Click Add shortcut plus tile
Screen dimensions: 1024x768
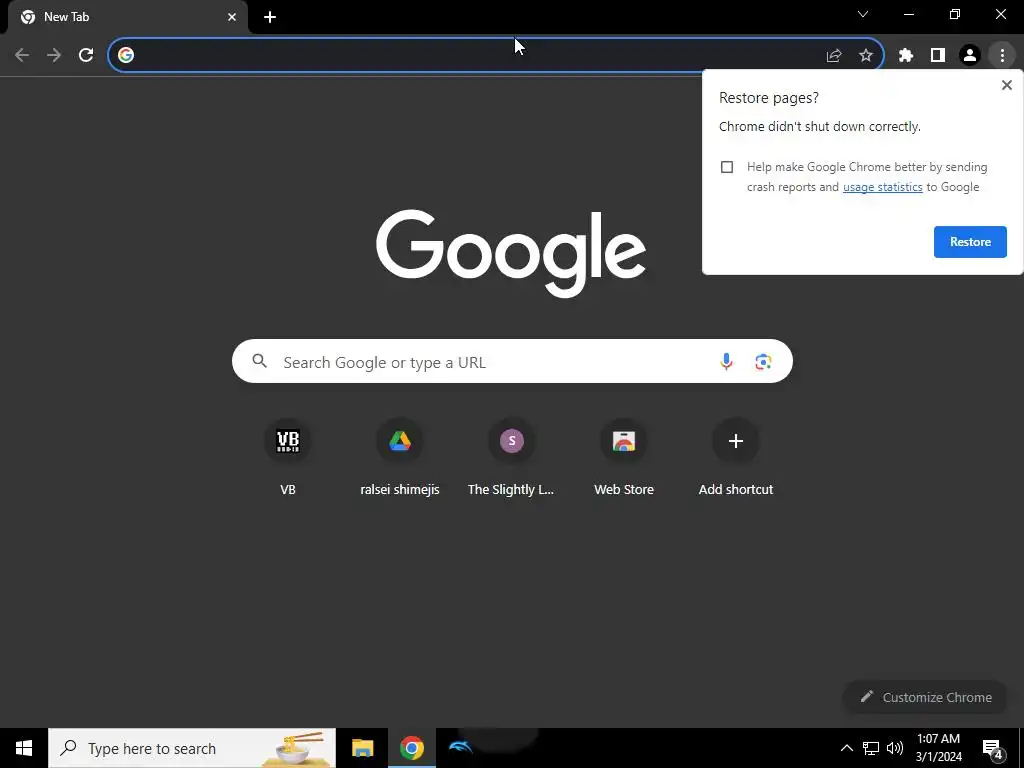point(735,457)
